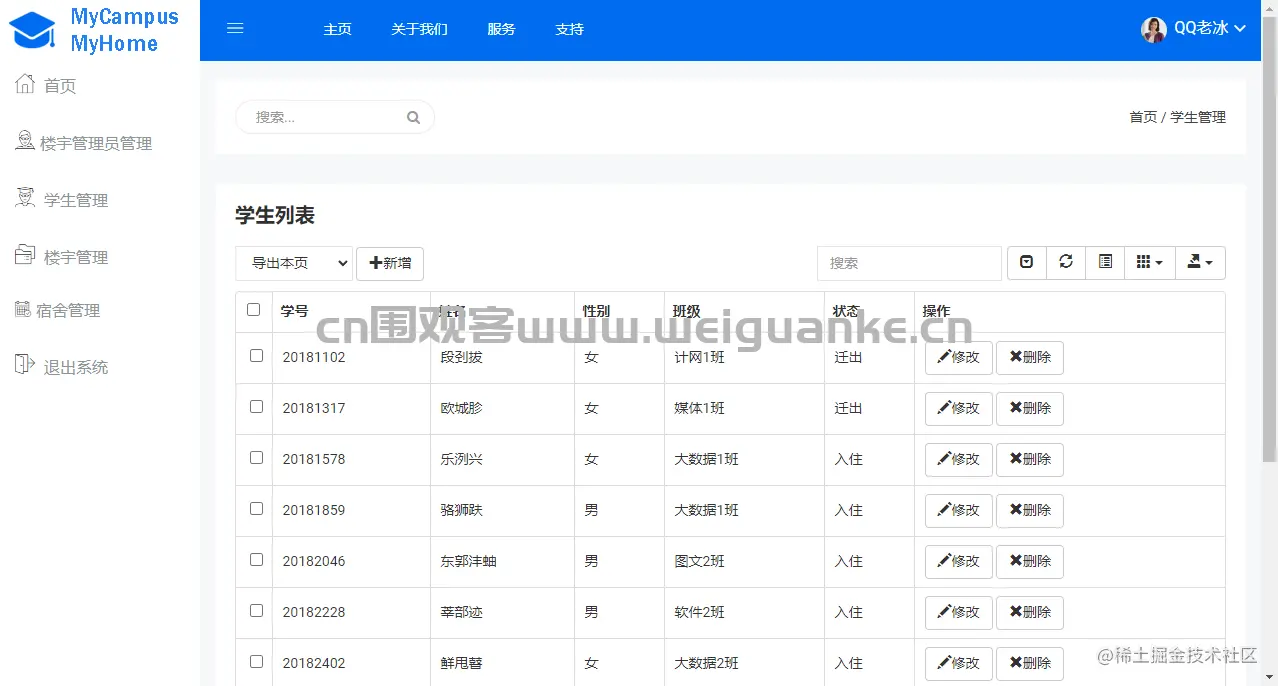Click the 学生管理 sidebar icon
The height and width of the screenshot is (686, 1278).
tap(25, 198)
